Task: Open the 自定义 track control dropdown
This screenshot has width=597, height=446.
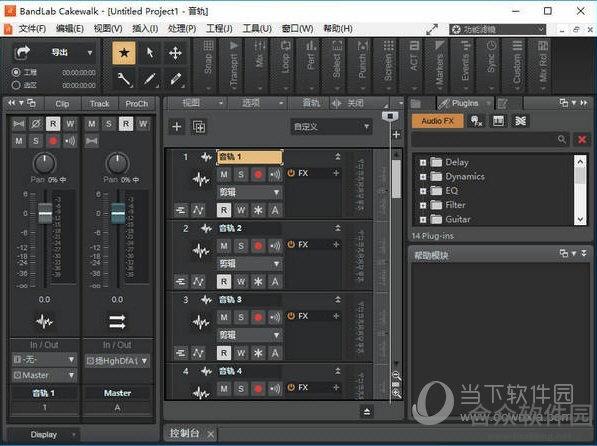Action: pyautogui.click(x=331, y=126)
